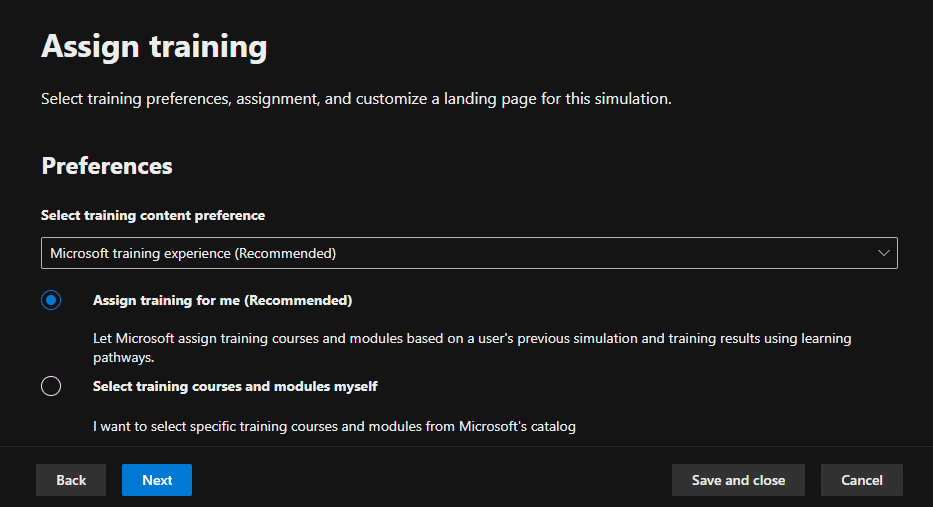933x507 pixels.
Task: Click the selected "Microsoft training experience (Recommended)" value
Action: click(193, 253)
